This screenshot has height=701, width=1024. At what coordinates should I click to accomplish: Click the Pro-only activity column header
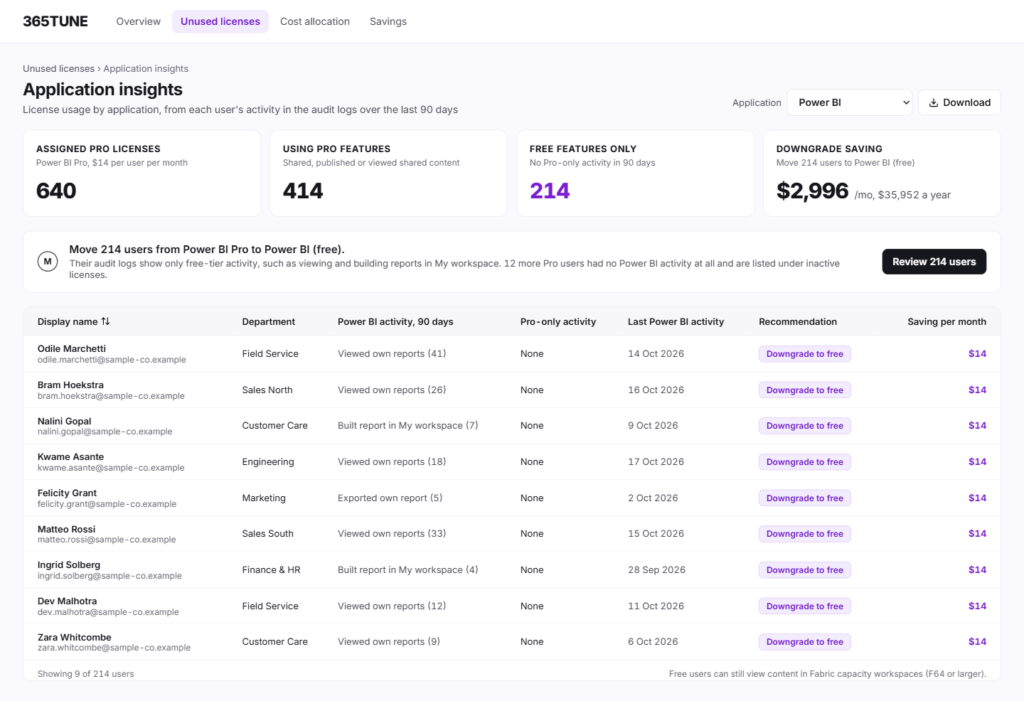tap(558, 321)
